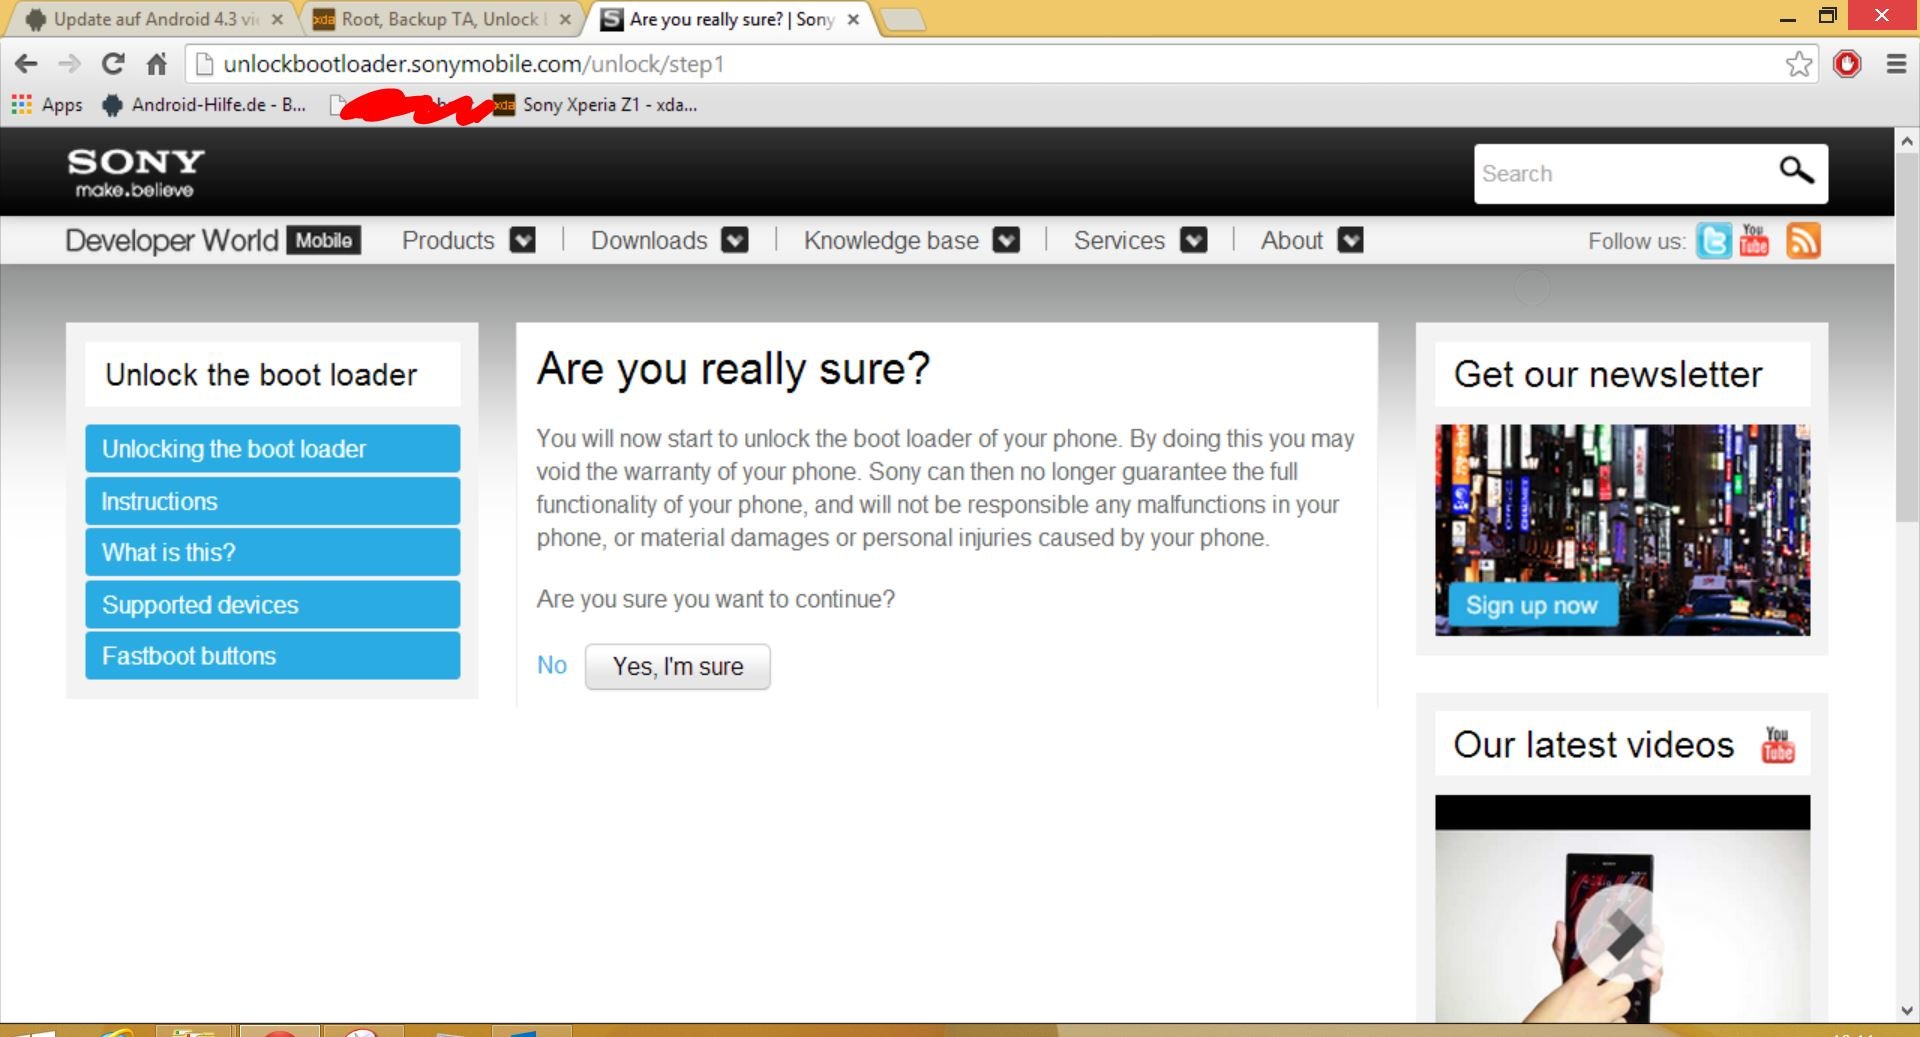Image resolution: width=1920 pixels, height=1037 pixels.
Task: Open the YouTube follow icon in the navbar
Action: click(x=1754, y=241)
